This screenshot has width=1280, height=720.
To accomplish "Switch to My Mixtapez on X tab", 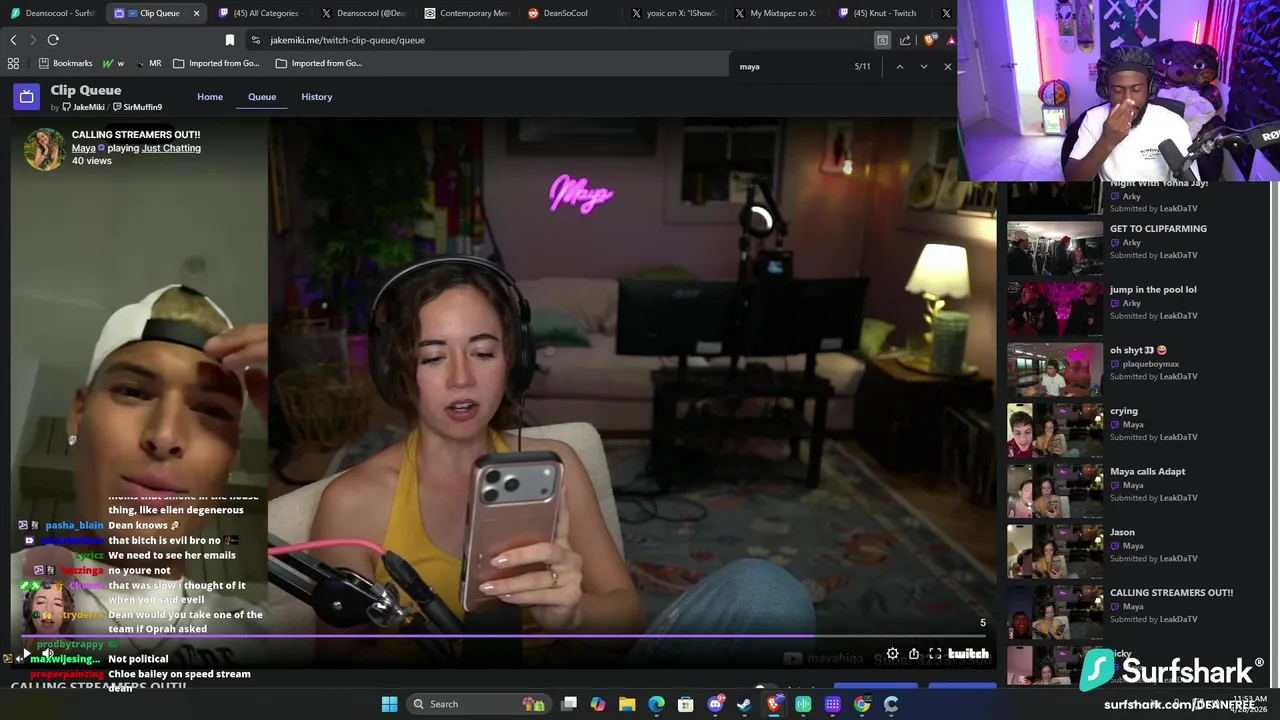I will click(777, 13).
